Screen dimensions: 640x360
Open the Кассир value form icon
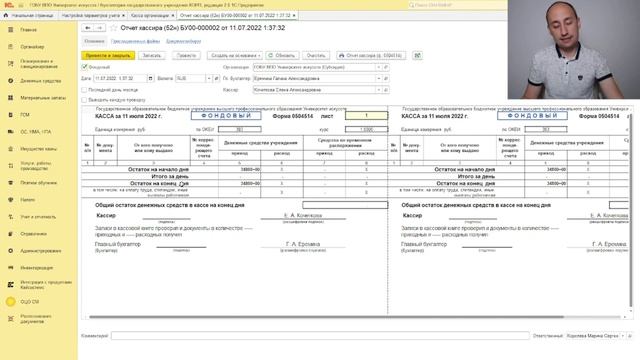pos(386,90)
